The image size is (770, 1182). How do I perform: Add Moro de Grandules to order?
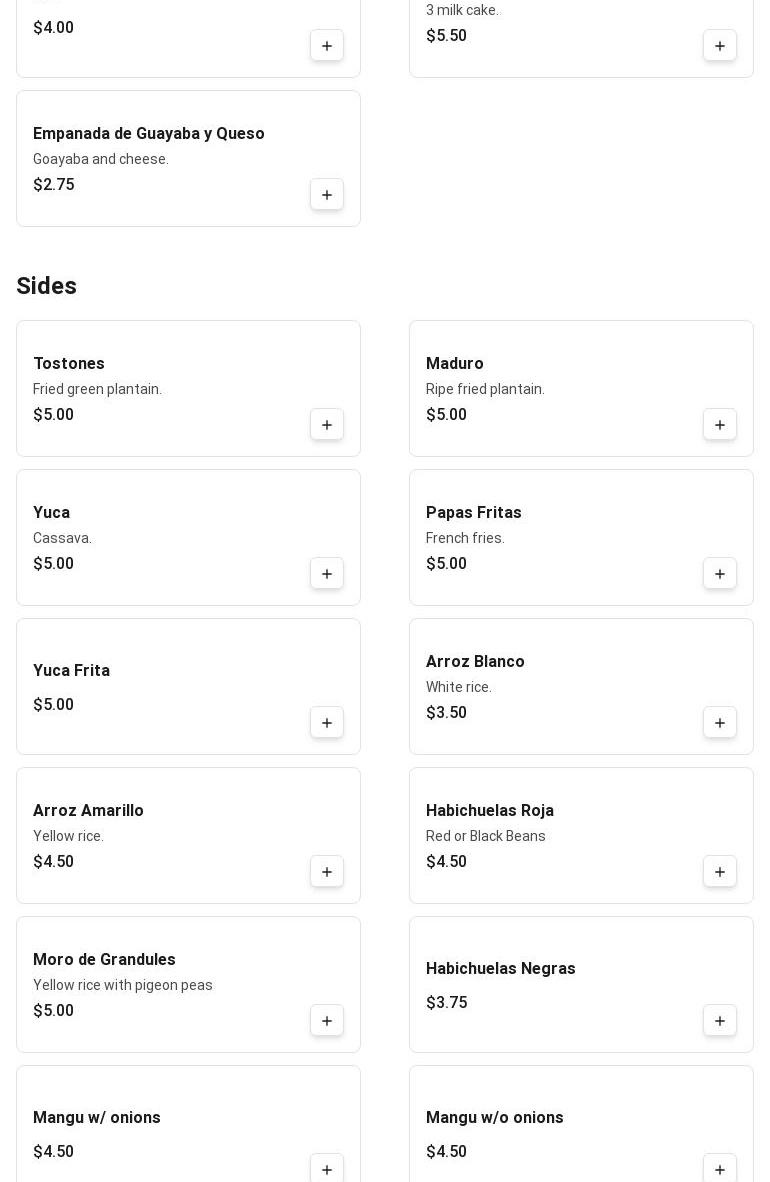coord(327,1021)
